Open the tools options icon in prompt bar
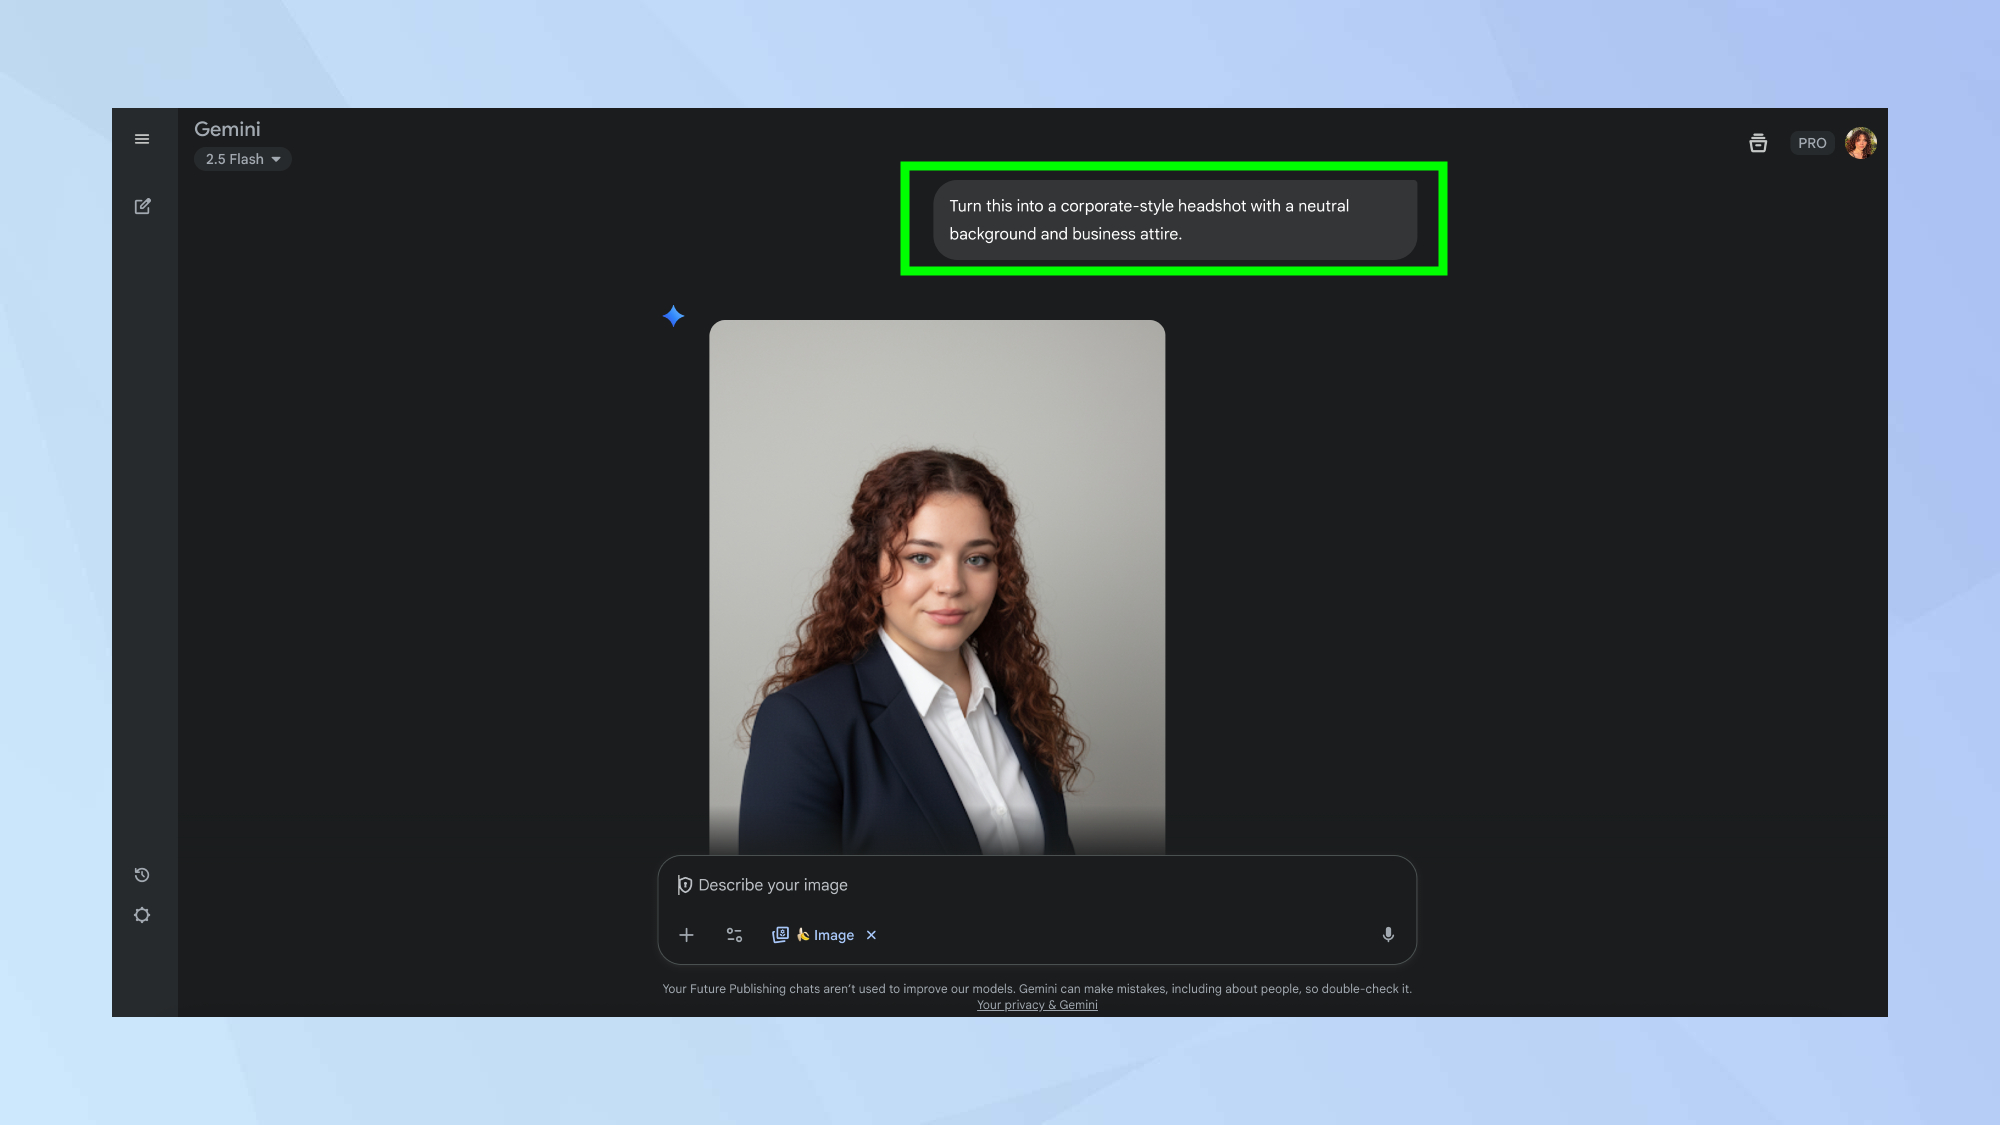The height and width of the screenshot is (1125, 2000). (734, 935)
